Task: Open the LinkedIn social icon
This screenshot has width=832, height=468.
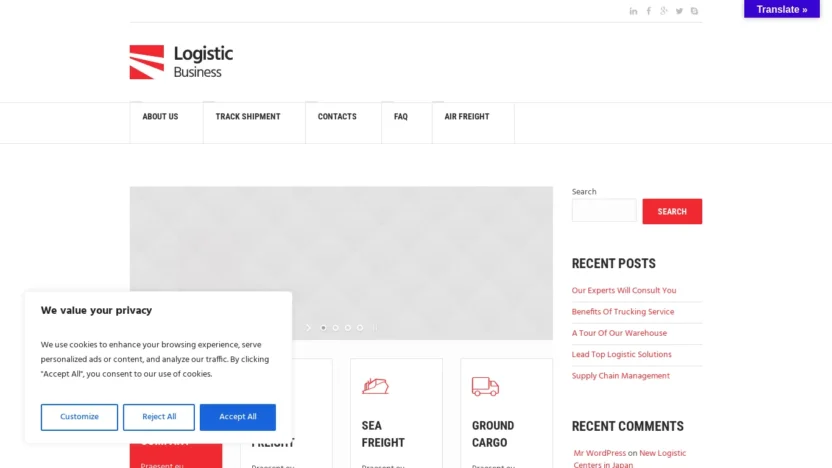Action: (633, 11)
